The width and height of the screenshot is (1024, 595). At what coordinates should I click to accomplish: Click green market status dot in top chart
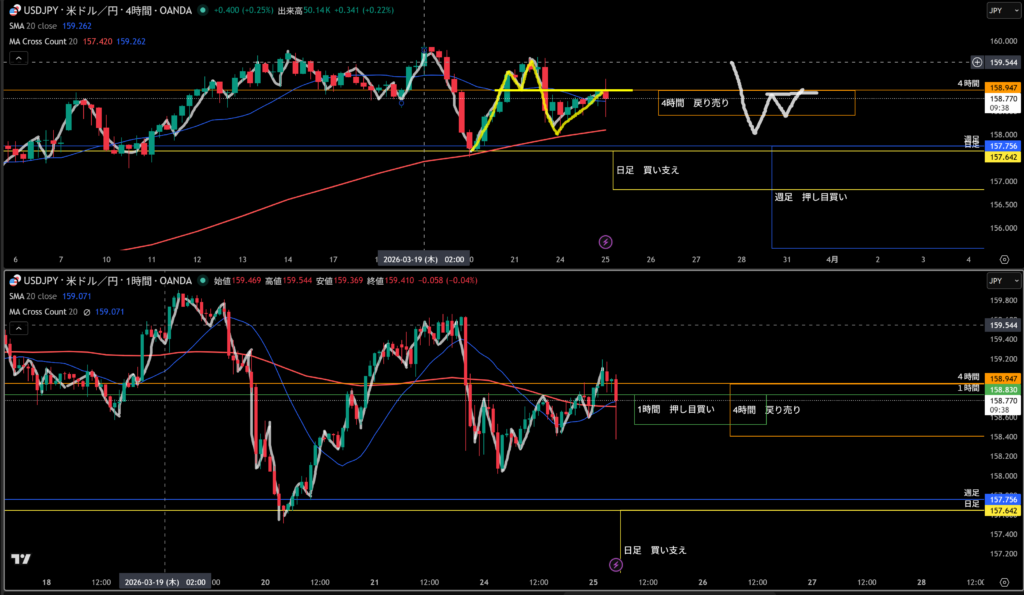(x=203, y=10)
